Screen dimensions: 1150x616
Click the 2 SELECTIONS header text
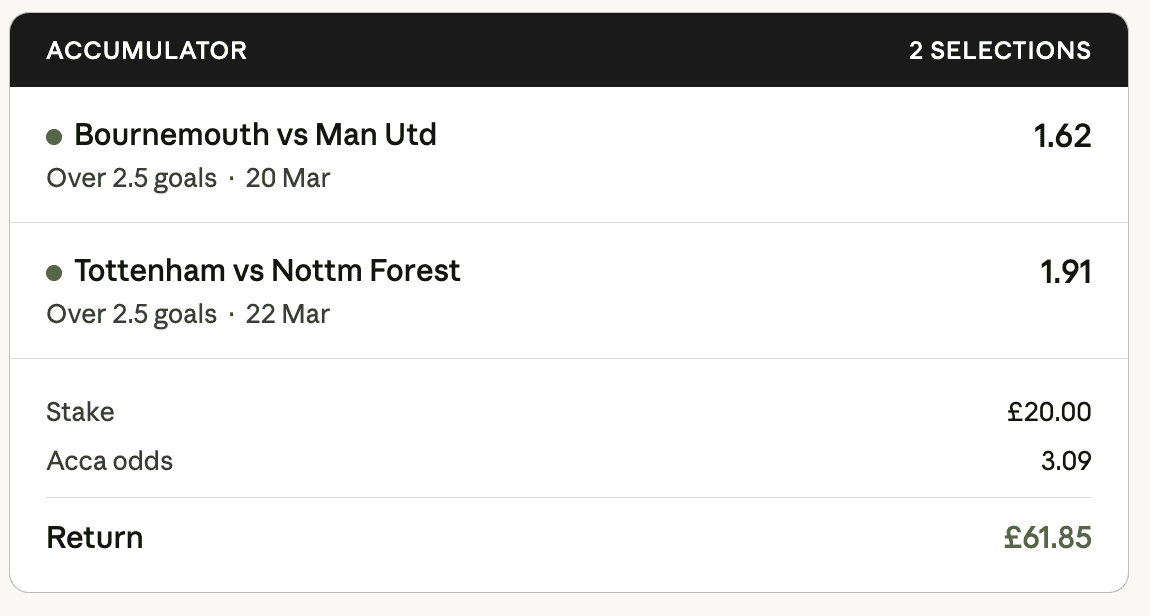tap(999, 50)
